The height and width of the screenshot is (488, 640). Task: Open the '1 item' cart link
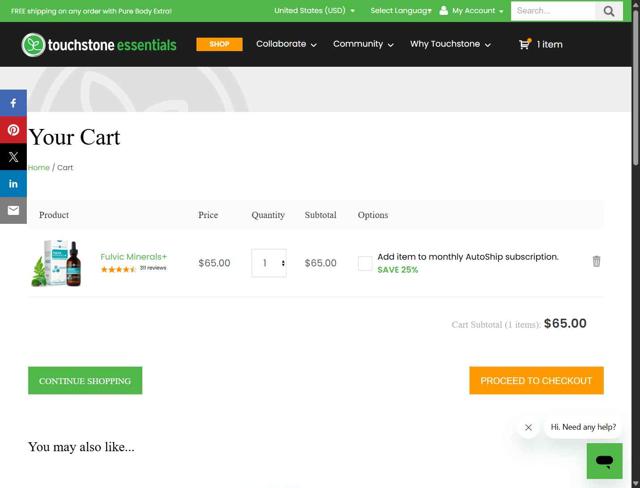tap(549, 44)
